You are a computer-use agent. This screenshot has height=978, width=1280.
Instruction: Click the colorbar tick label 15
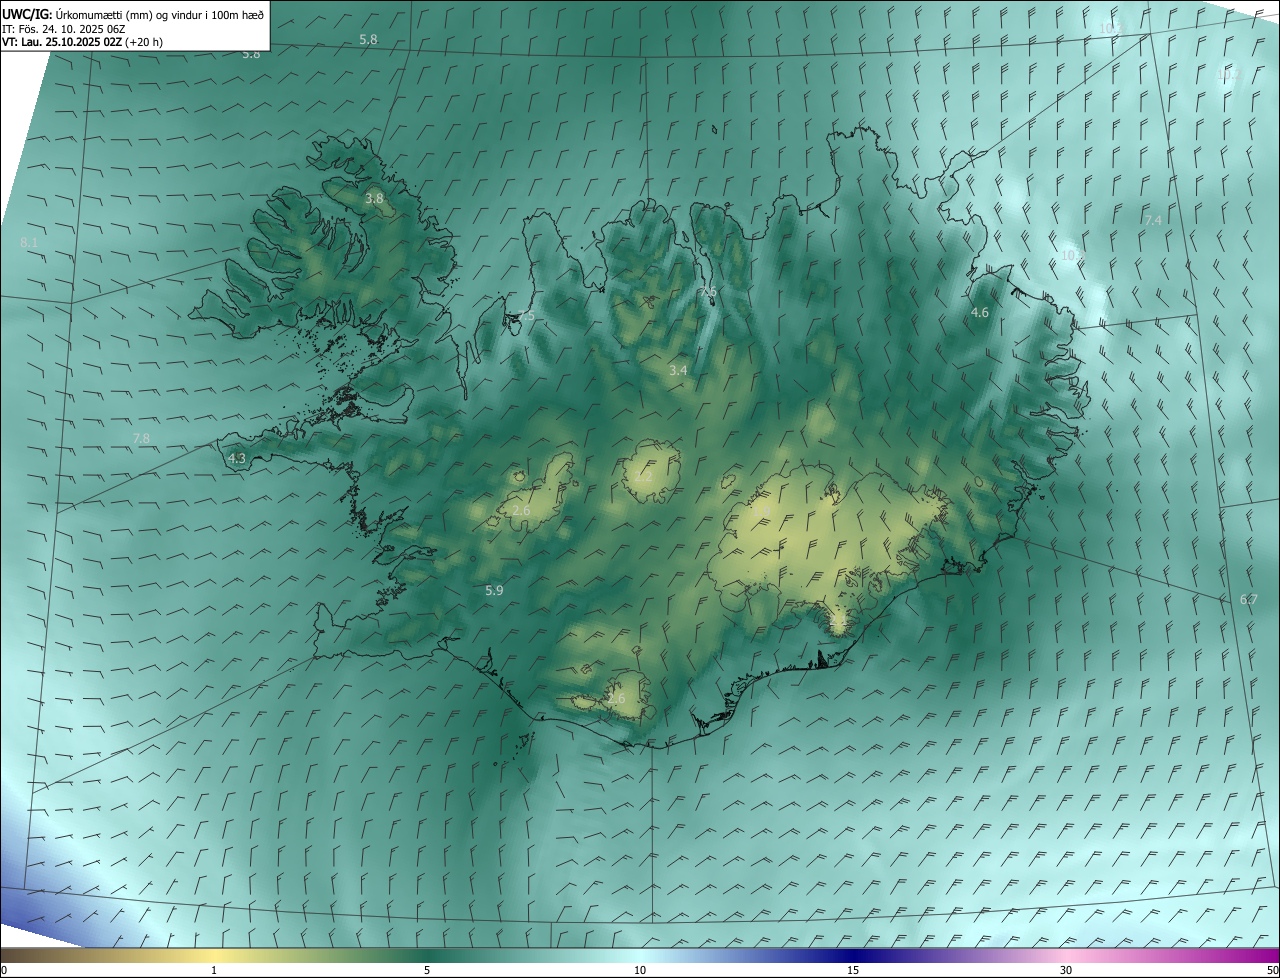tap(853, 970)
